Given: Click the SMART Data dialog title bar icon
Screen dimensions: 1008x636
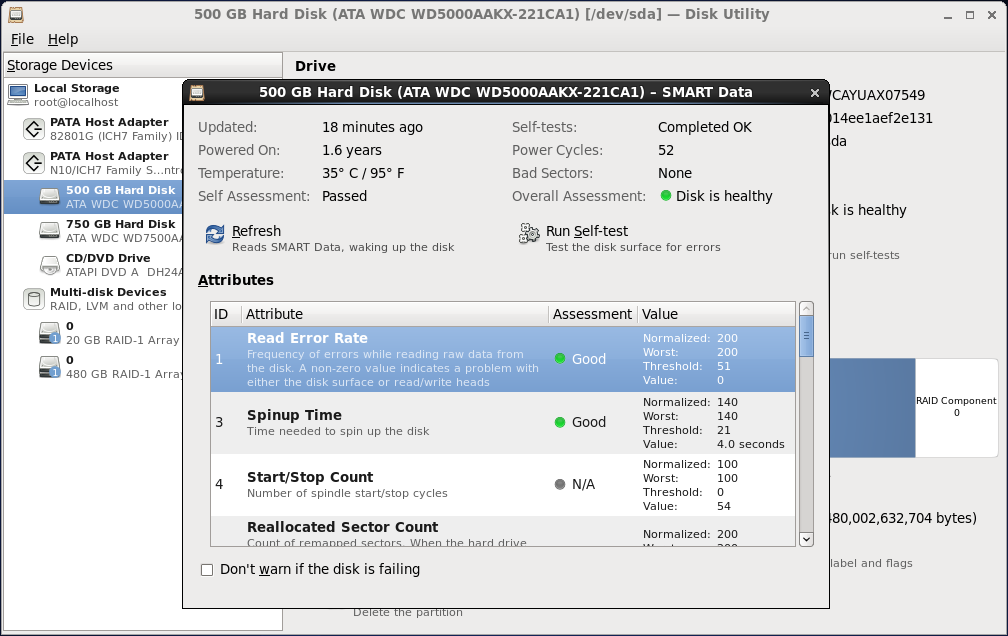Looking at the screenshot, I should (x=197, y=93).
